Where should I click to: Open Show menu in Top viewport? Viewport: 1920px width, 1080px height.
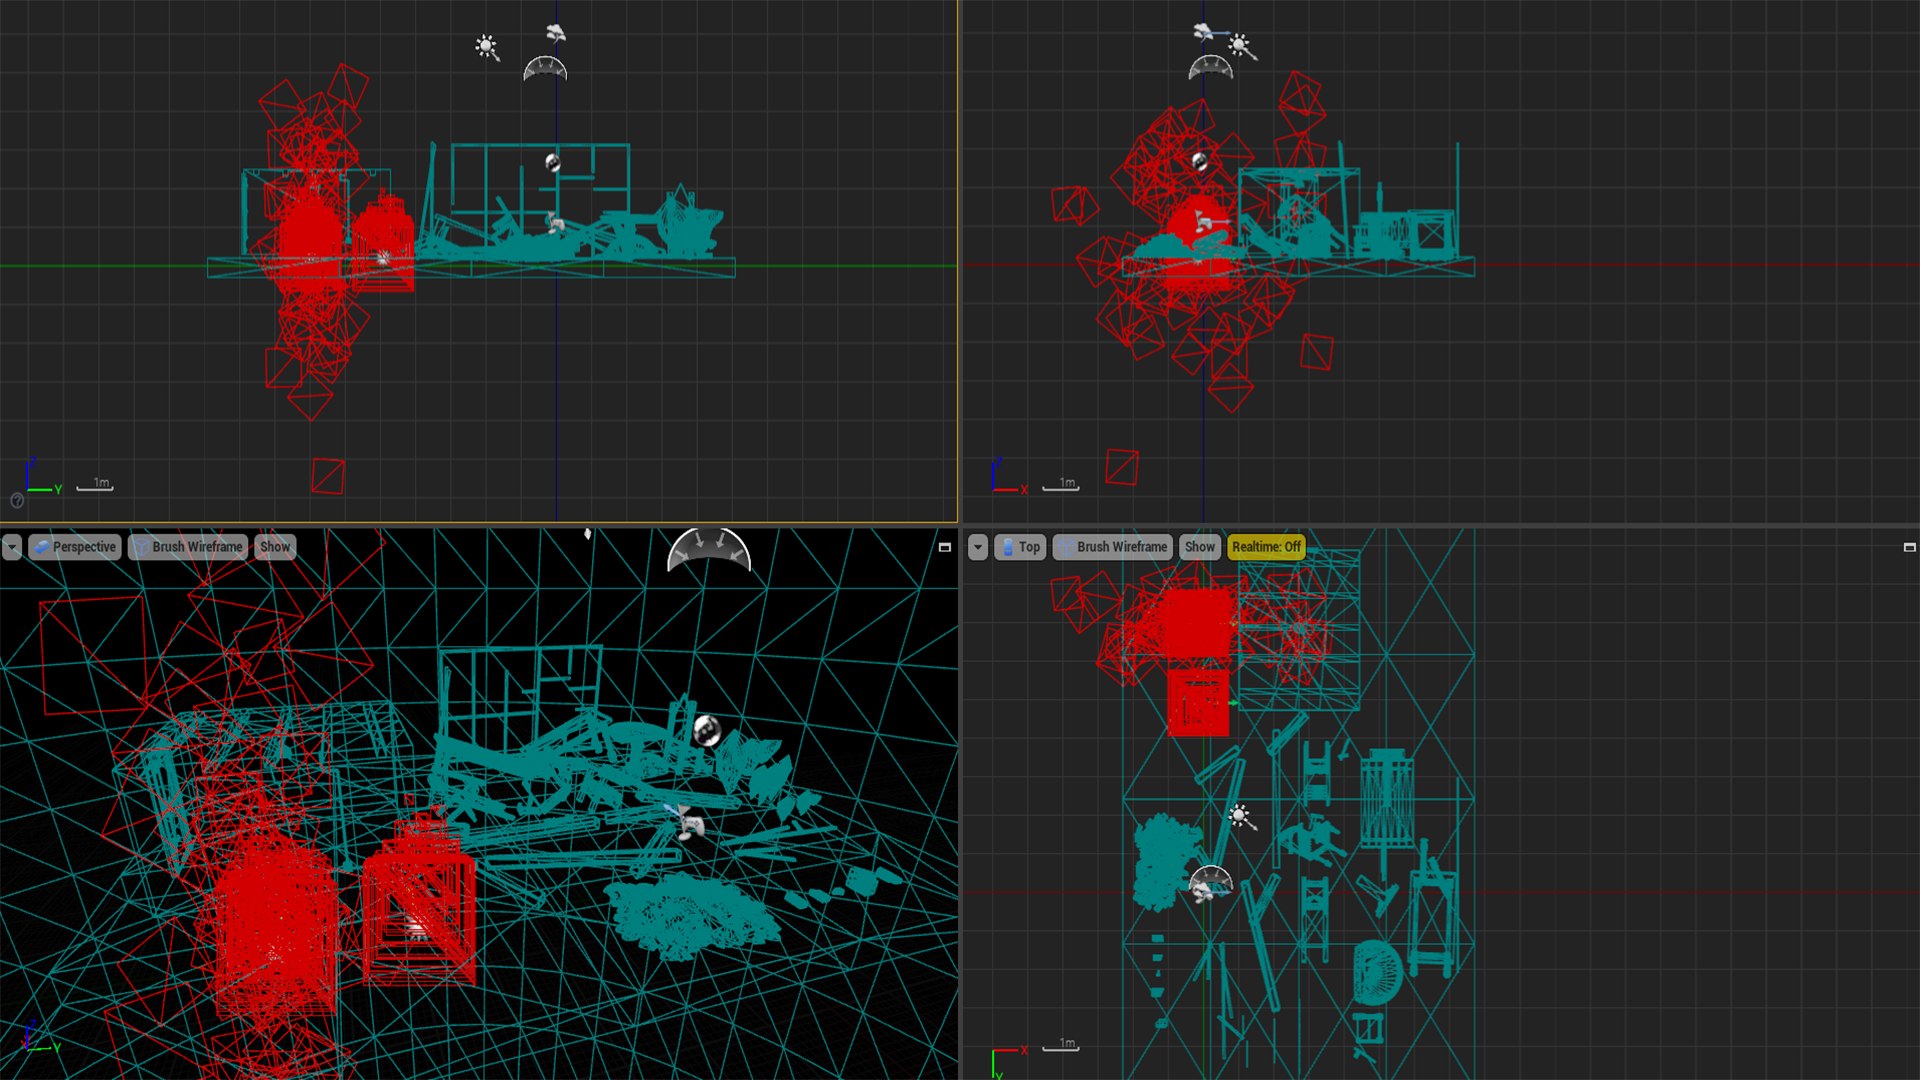tap(1199, 547)
